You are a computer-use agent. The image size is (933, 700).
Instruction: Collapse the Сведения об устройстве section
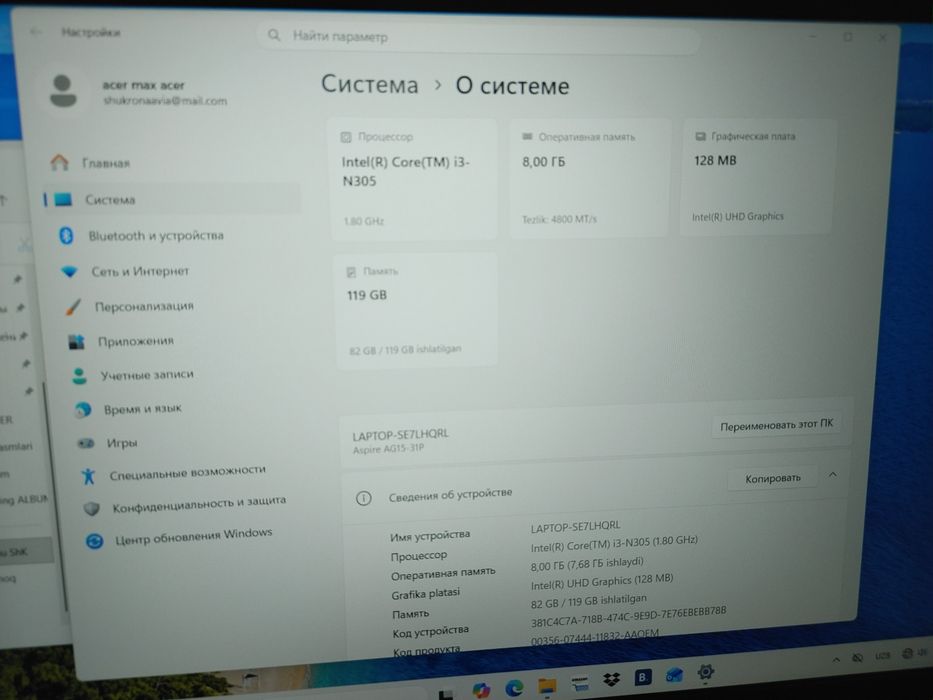tap(832, 474)
